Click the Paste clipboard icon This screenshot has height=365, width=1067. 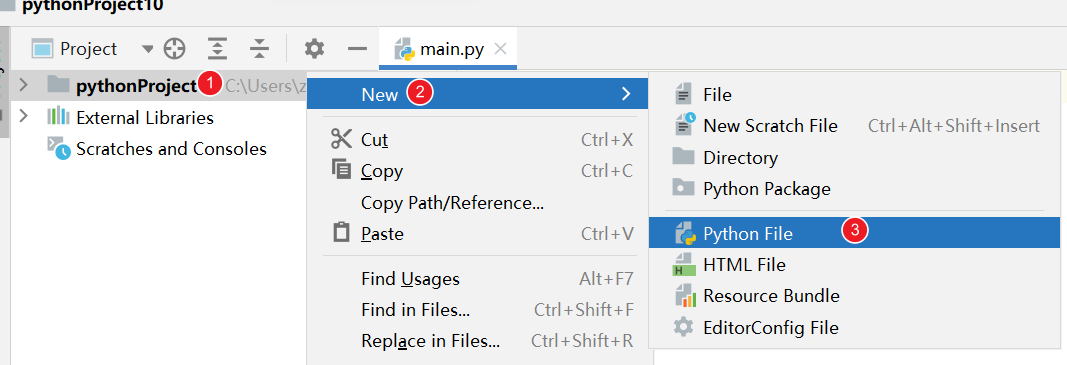click(x=340, y=232)
